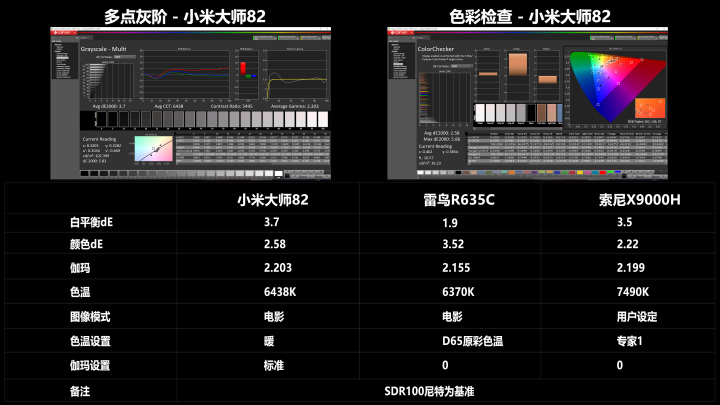Click the RGB balance line chart
This screenshot has width=720, height=405.
coord(186,74)
